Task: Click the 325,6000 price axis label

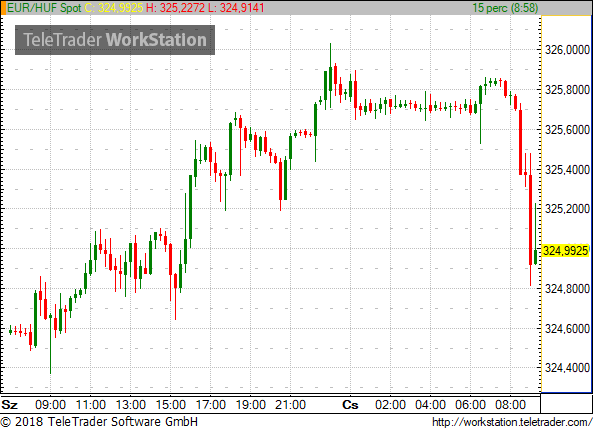Action: pos(567,130)
